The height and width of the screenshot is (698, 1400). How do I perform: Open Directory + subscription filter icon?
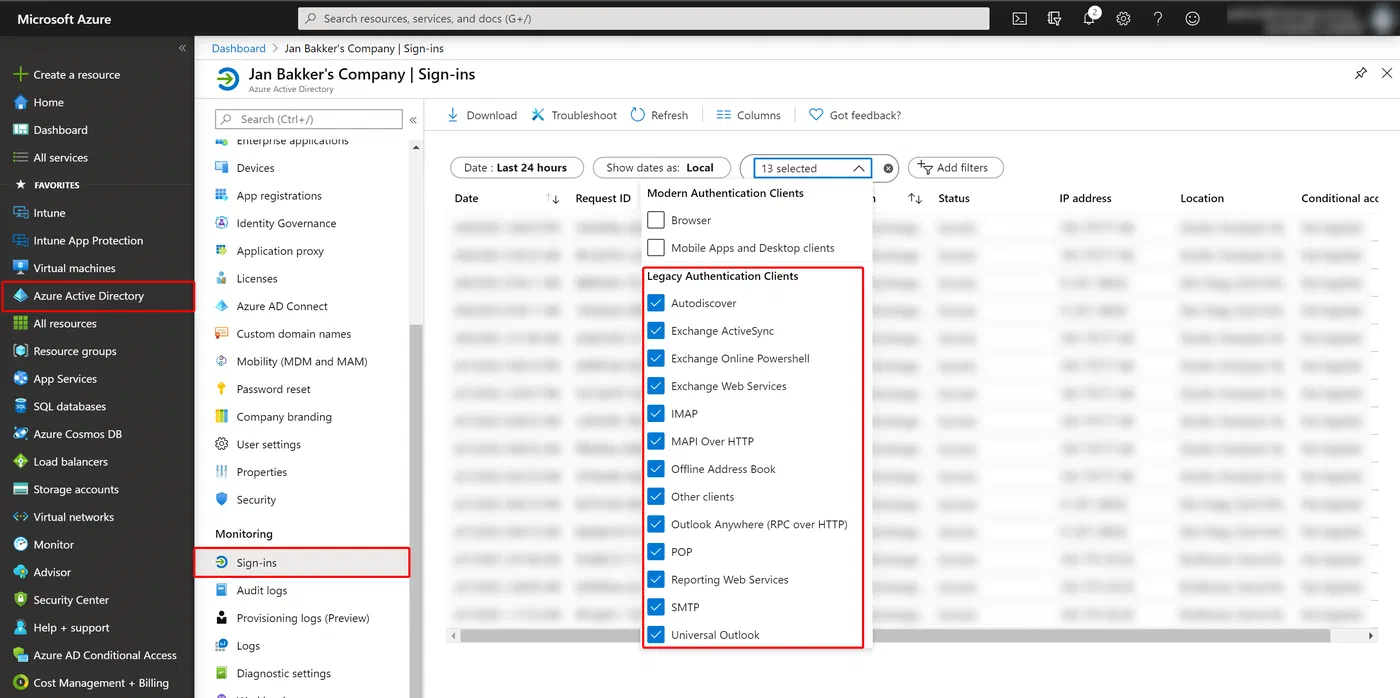point(1054,18)
